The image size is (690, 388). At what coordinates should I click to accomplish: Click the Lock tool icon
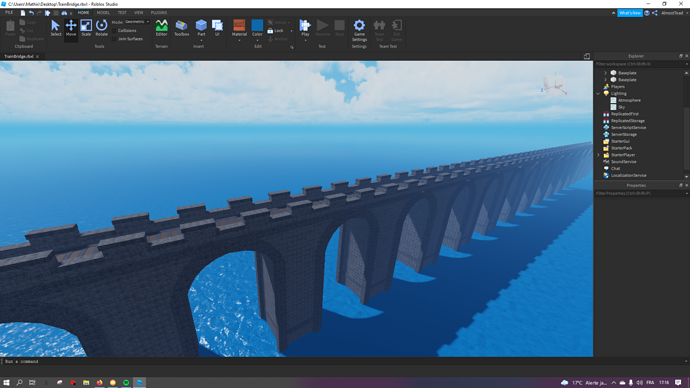[x=270, y=30]
